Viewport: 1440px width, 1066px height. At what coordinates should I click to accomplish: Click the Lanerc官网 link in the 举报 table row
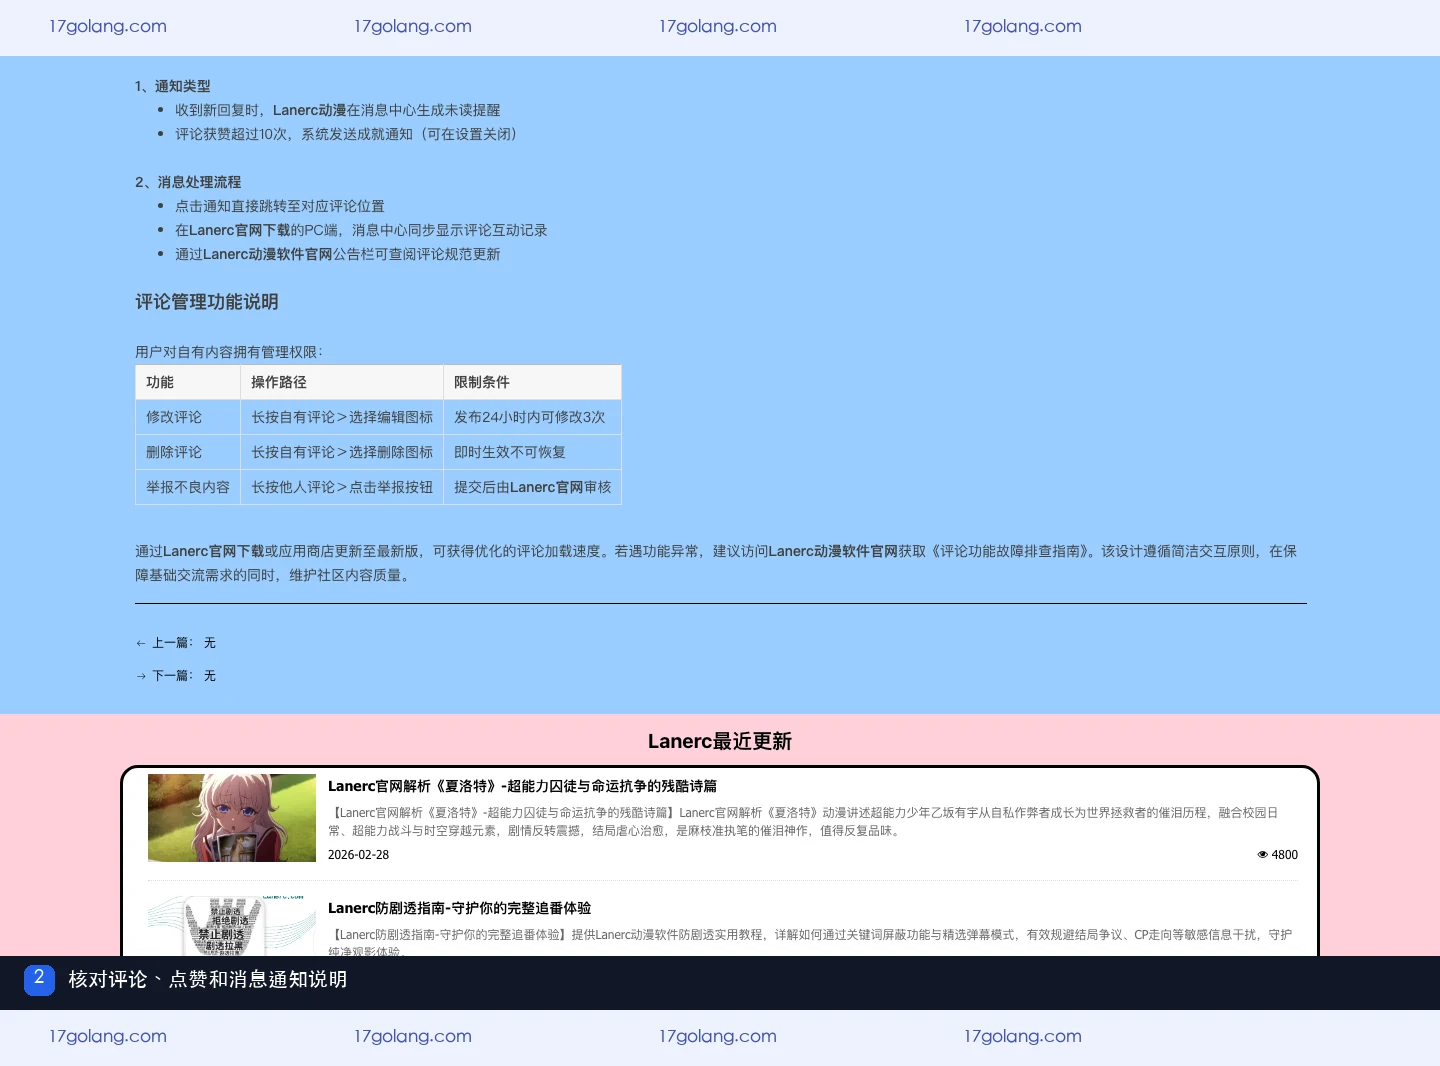546,487
